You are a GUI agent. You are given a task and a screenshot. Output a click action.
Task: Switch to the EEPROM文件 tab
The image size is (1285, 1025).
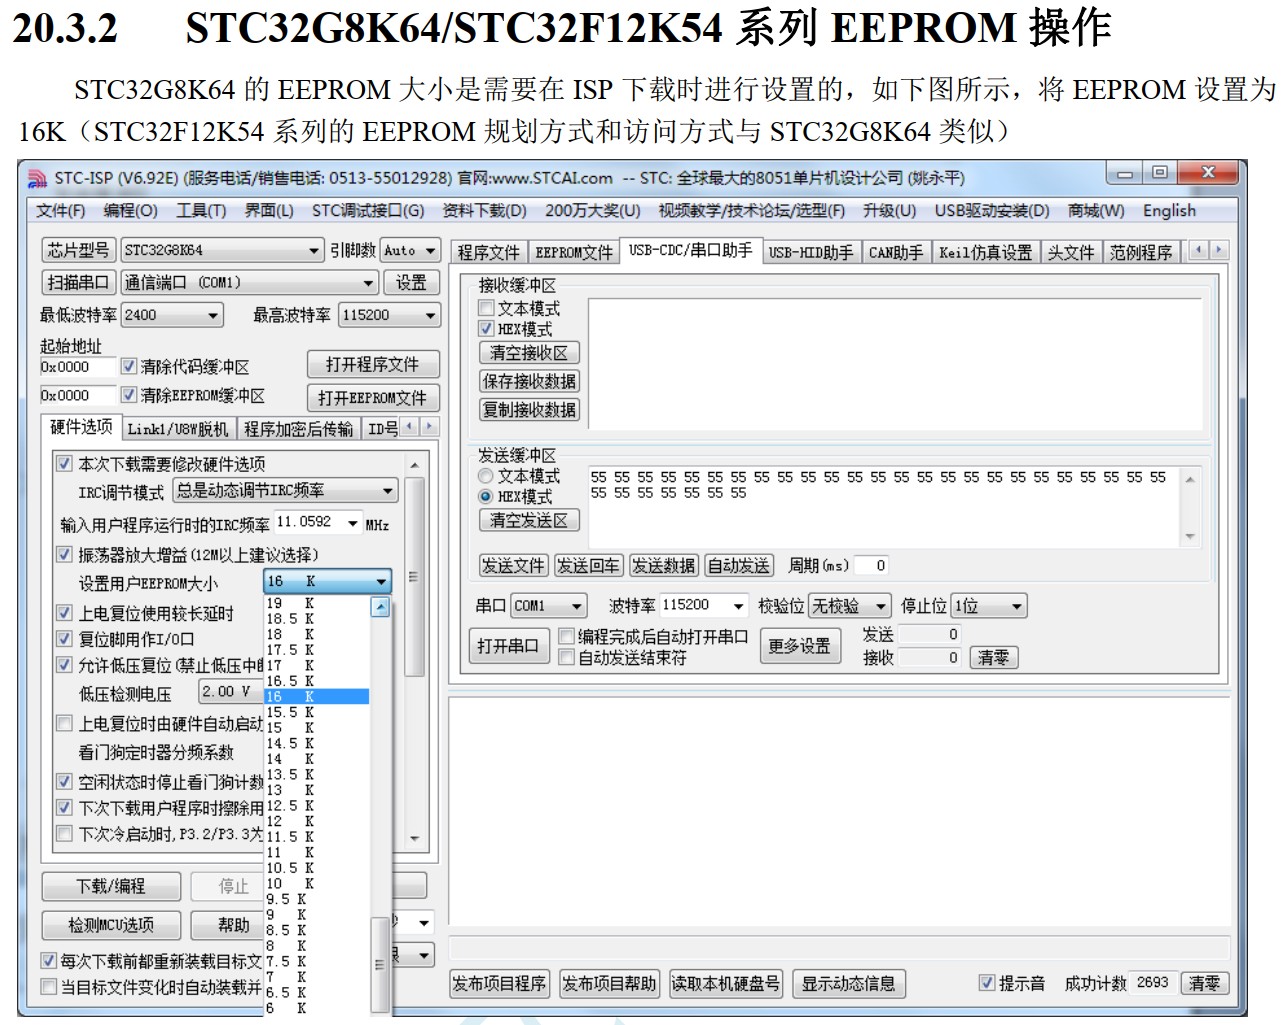click(574, 253)
